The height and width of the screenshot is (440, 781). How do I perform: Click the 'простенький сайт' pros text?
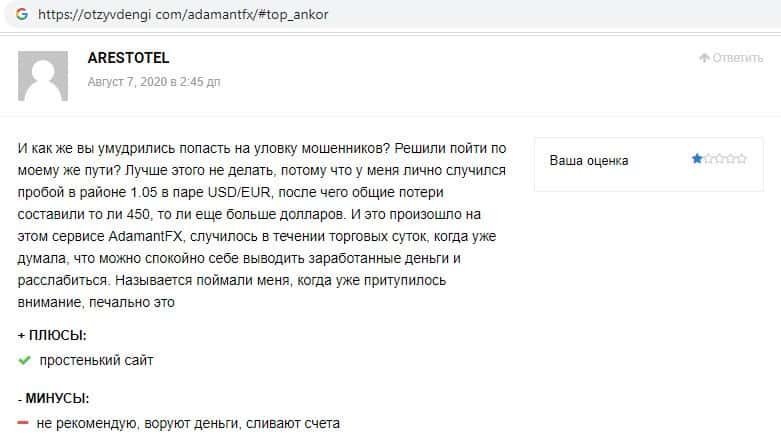pos(96,360)
